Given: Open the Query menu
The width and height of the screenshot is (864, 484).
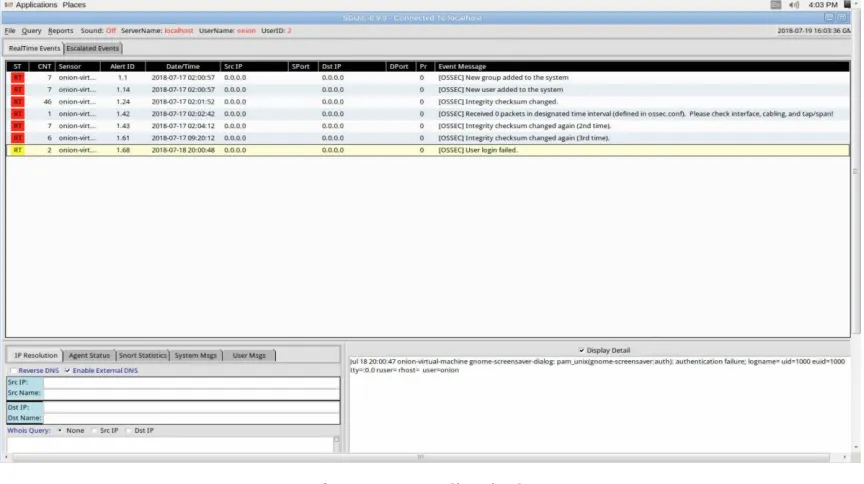Looking at the screenshot, I should [31, 31].
